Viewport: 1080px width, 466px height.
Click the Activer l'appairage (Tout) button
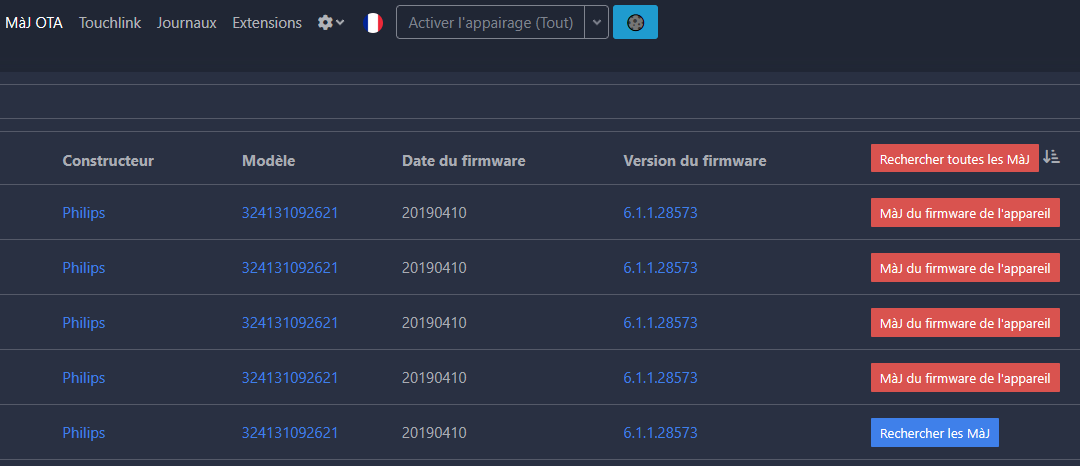click(490, 22)
